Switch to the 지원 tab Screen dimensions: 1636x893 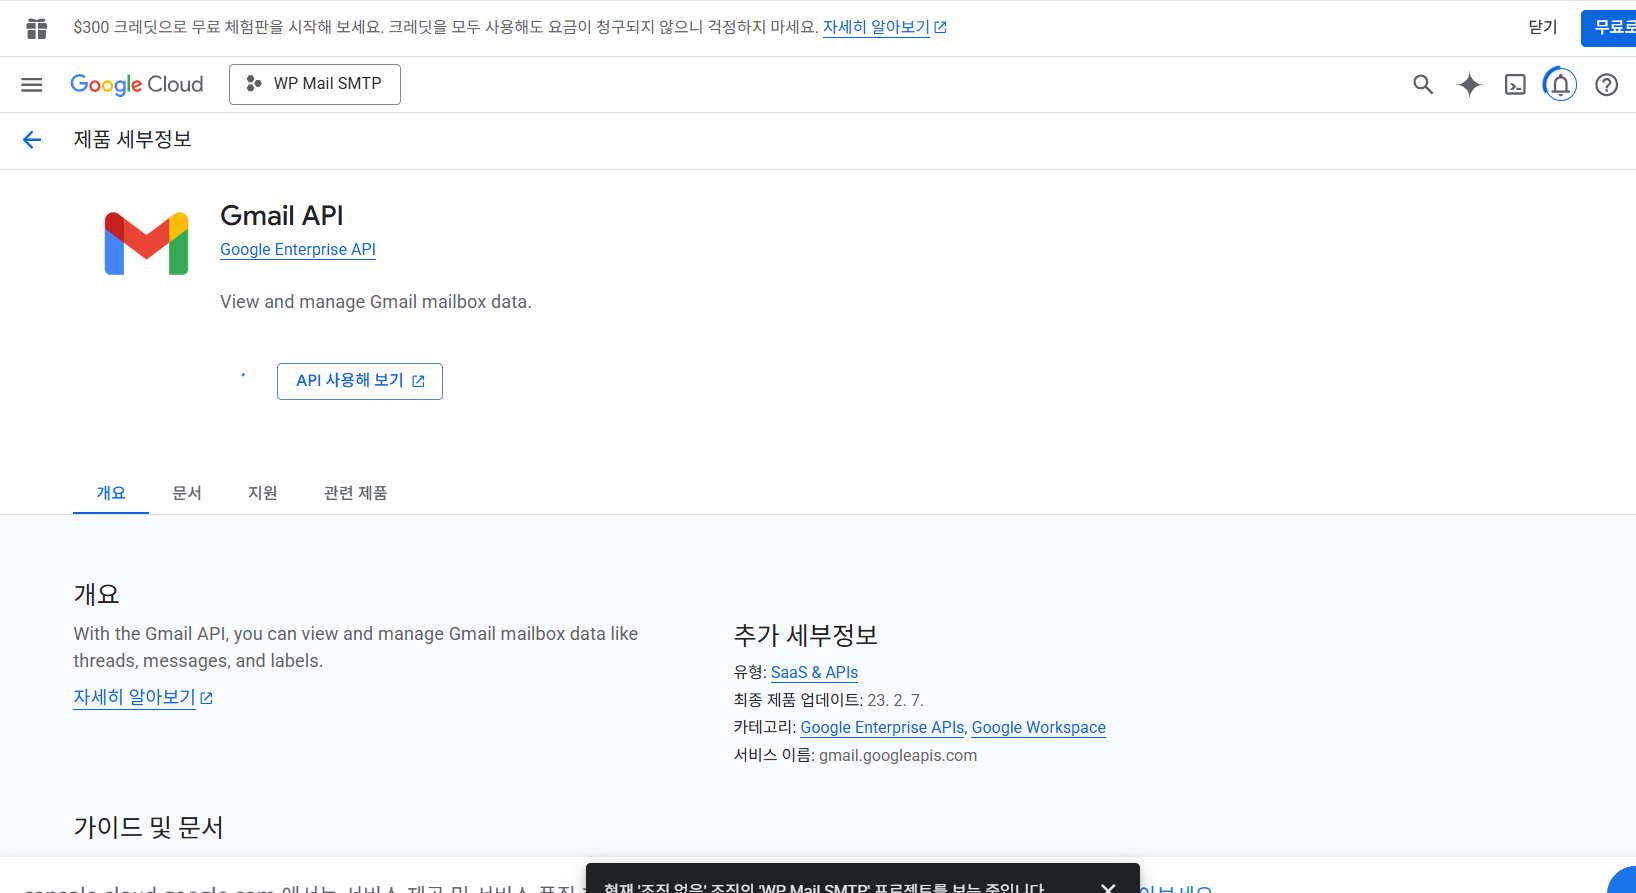[x=263, y=493]
